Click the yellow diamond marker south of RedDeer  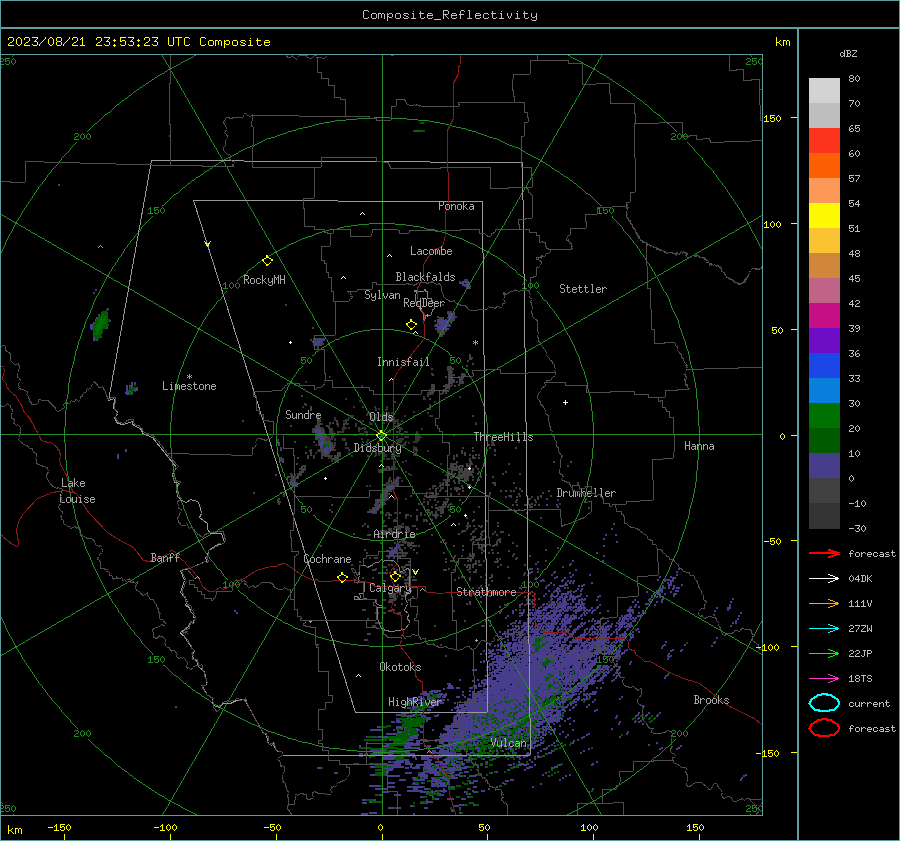412,325
